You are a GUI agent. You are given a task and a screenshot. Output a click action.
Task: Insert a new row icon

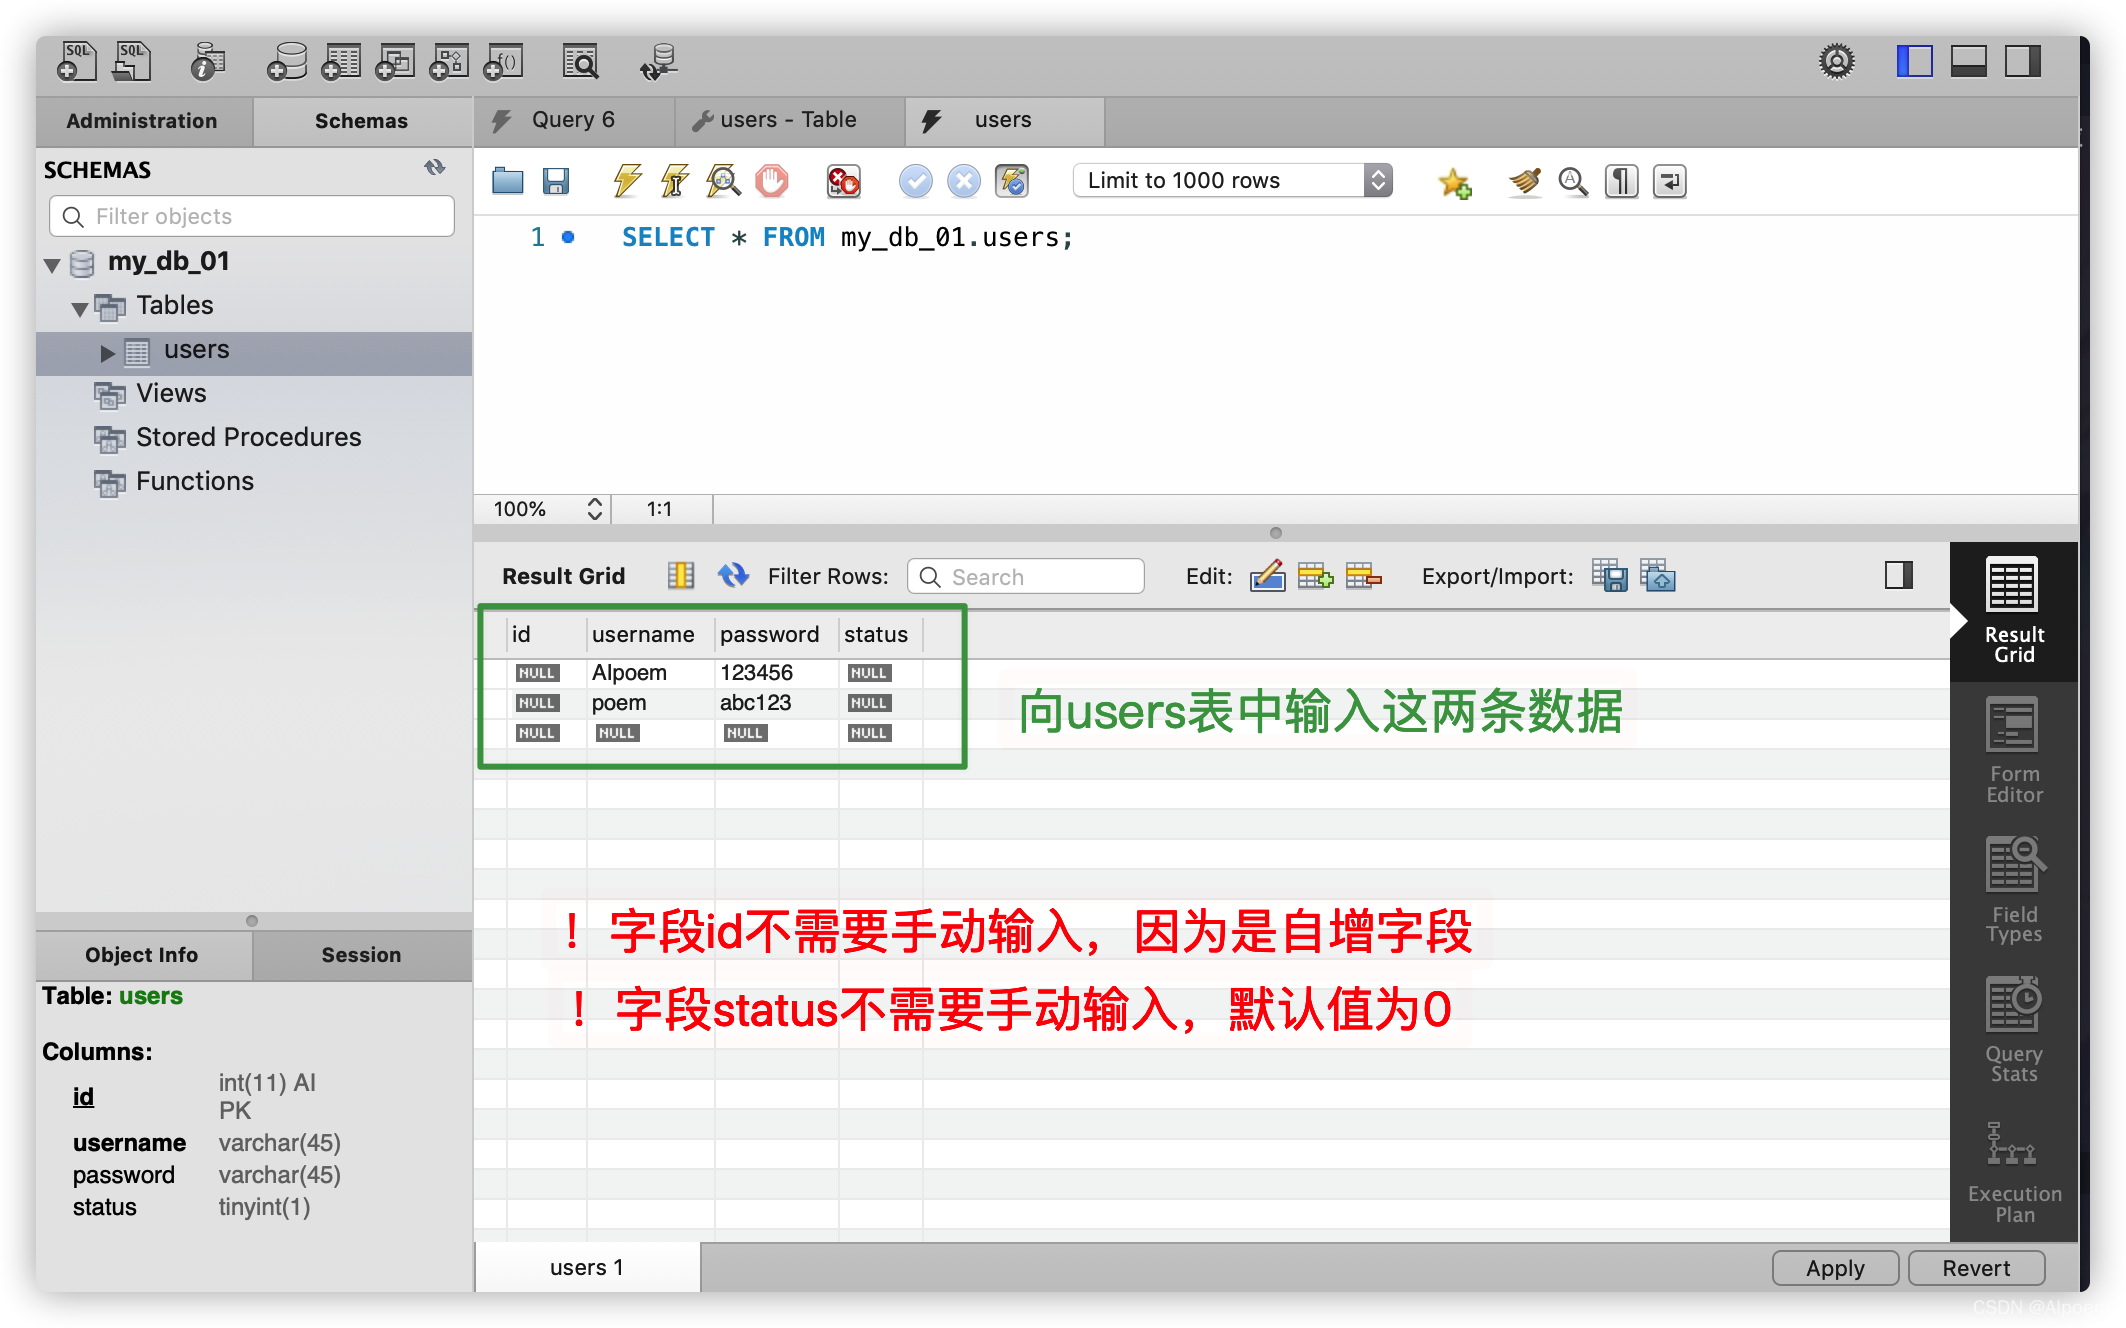pos(1315,575)
